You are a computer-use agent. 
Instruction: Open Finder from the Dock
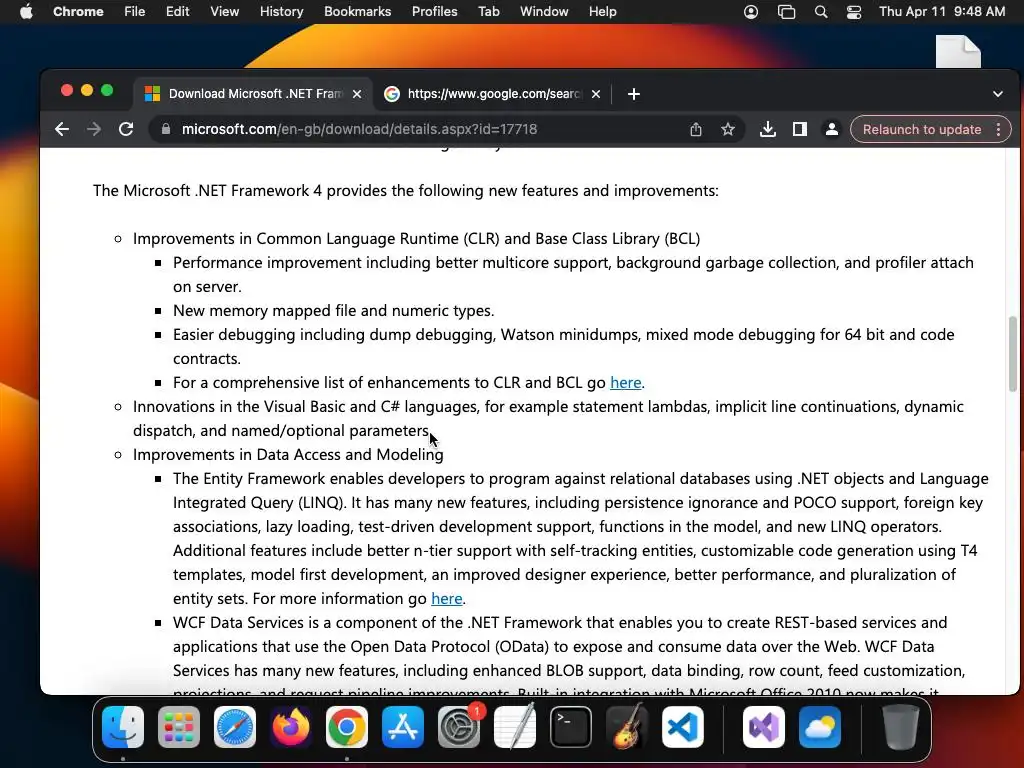[123, 727]
